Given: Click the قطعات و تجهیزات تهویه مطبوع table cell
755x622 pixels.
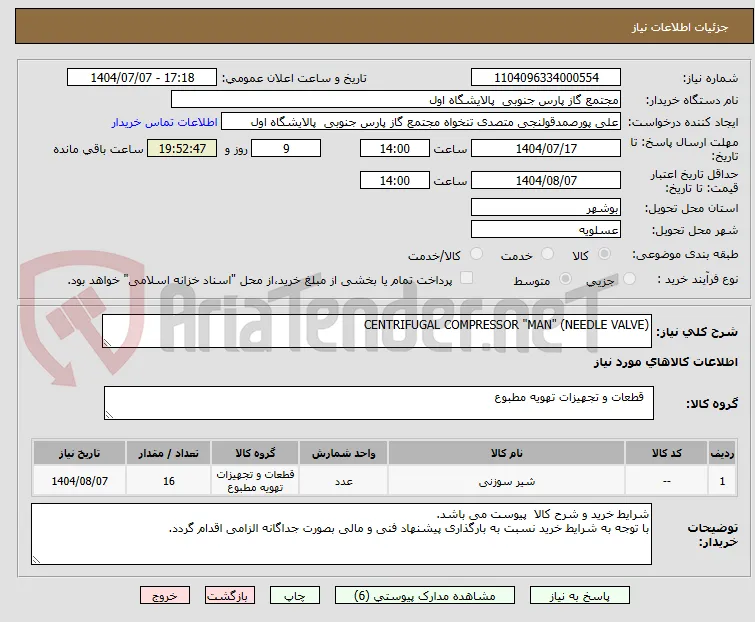Looking at the screenshot, I should 255,481.
